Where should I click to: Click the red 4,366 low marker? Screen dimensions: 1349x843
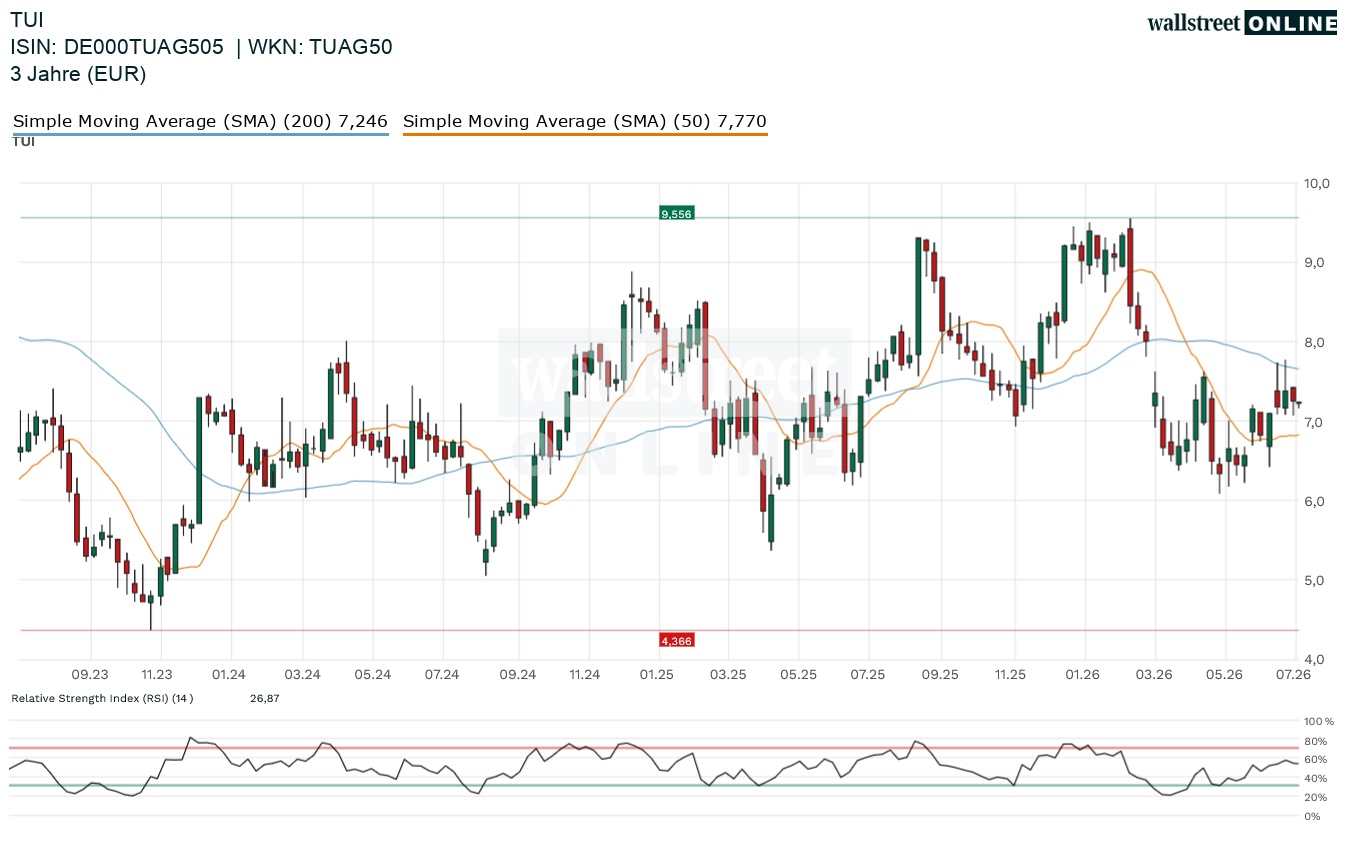[677, 640]
